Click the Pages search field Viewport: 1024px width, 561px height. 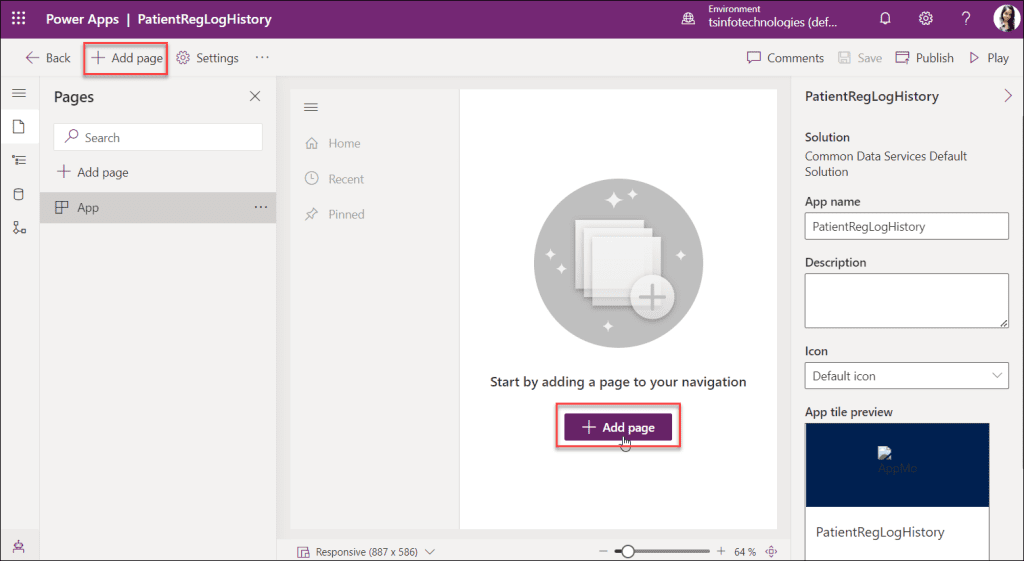coord(158,137)
